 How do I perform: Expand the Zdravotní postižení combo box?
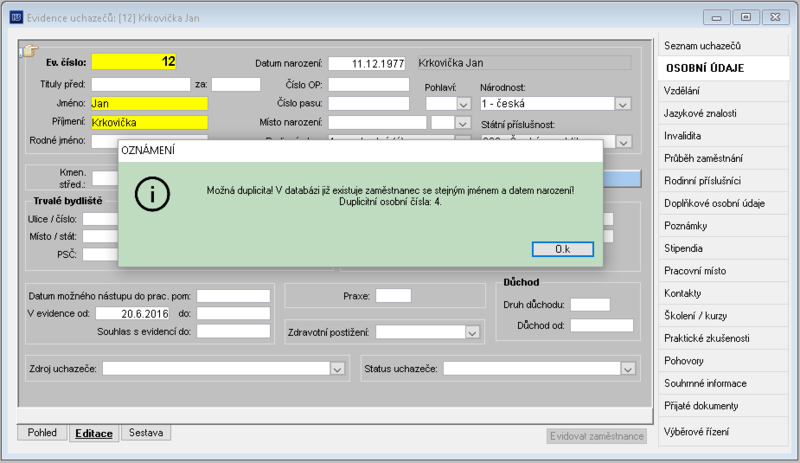pyautogui.click(x=472, y=333)
